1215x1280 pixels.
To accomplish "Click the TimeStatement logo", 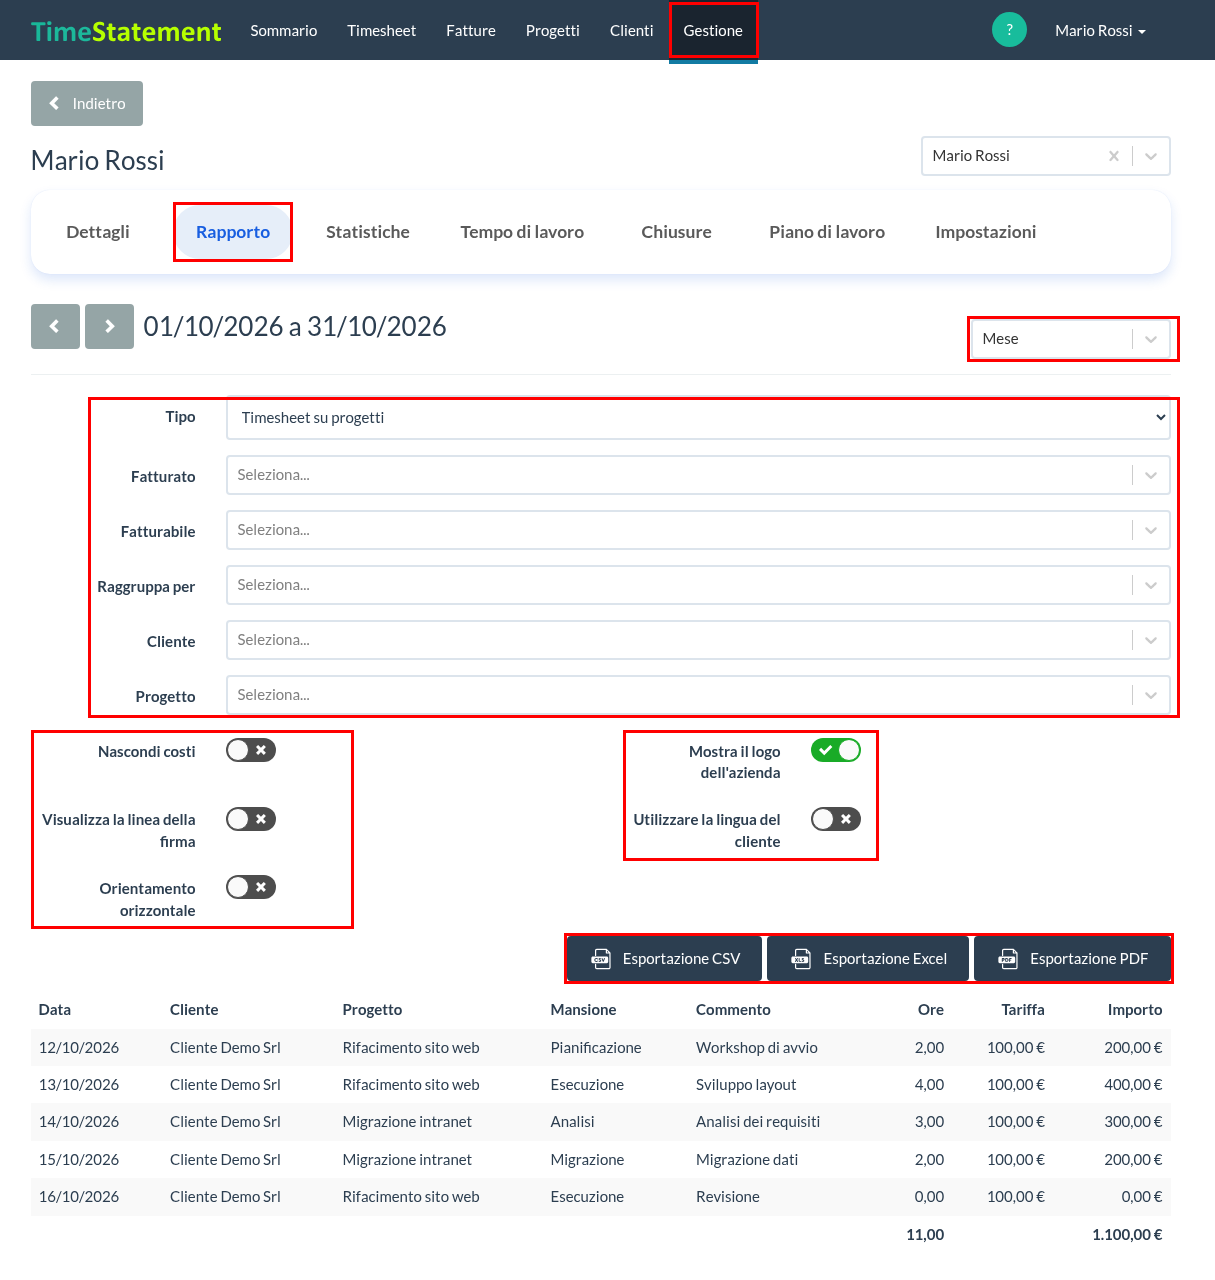I will click(x=126, y=31).
